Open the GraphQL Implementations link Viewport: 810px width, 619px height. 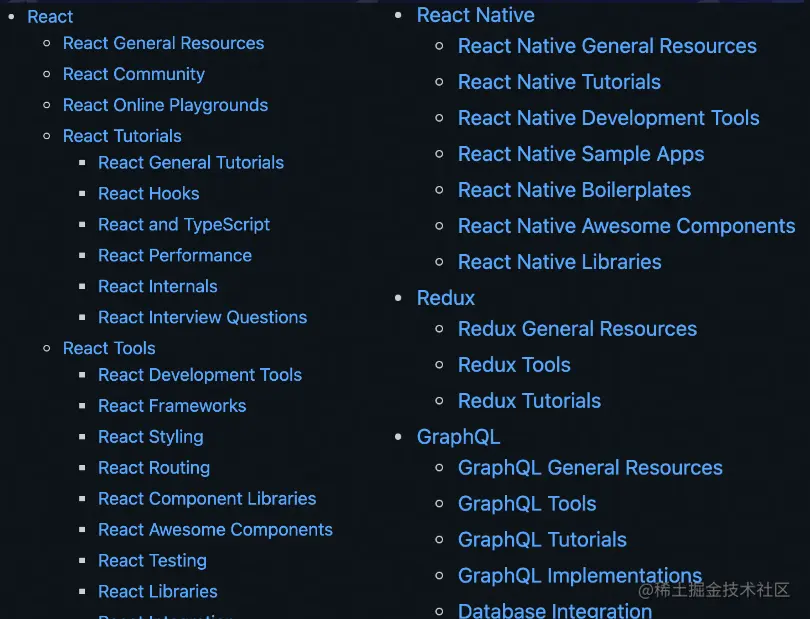[x=580, y=575]
